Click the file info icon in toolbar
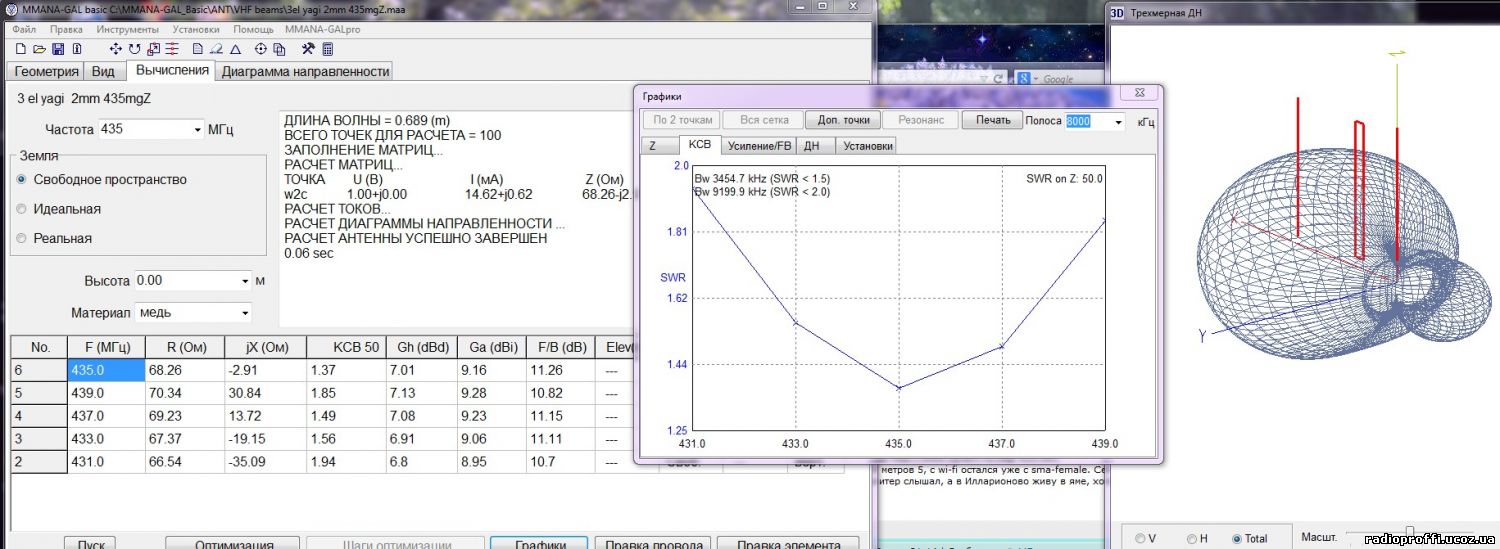 click(x=77, y=49)
